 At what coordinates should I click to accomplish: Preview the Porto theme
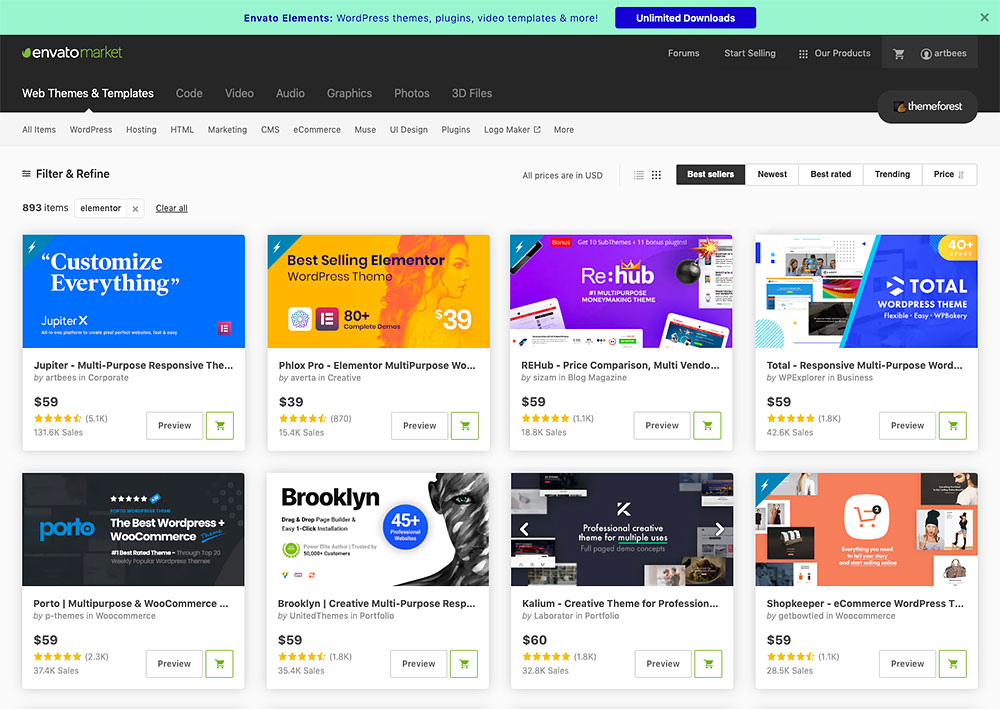coord(174,664)
